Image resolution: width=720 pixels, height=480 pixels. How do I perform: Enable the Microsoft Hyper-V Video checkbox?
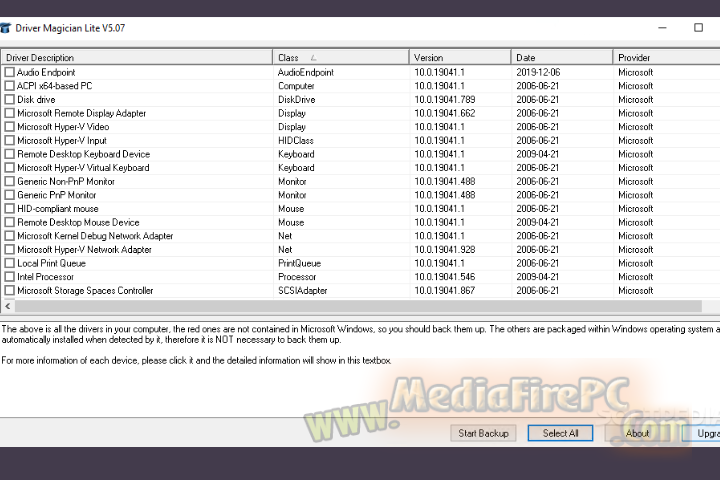pos(9,127)
